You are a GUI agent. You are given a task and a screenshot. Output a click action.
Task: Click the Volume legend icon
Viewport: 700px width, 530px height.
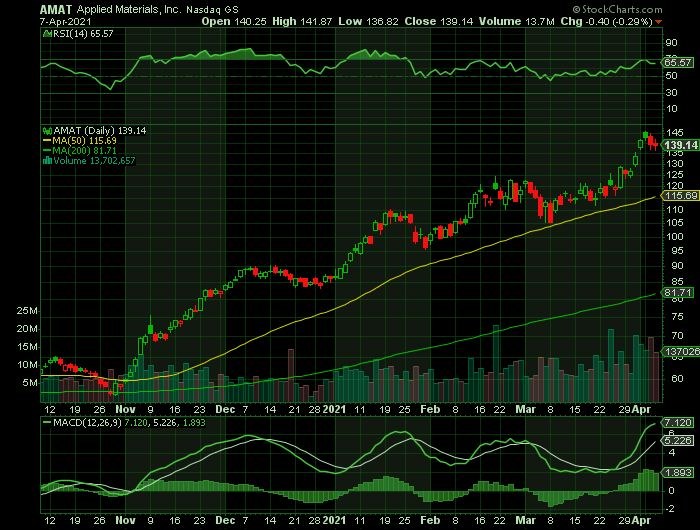(x=45, y=160)
